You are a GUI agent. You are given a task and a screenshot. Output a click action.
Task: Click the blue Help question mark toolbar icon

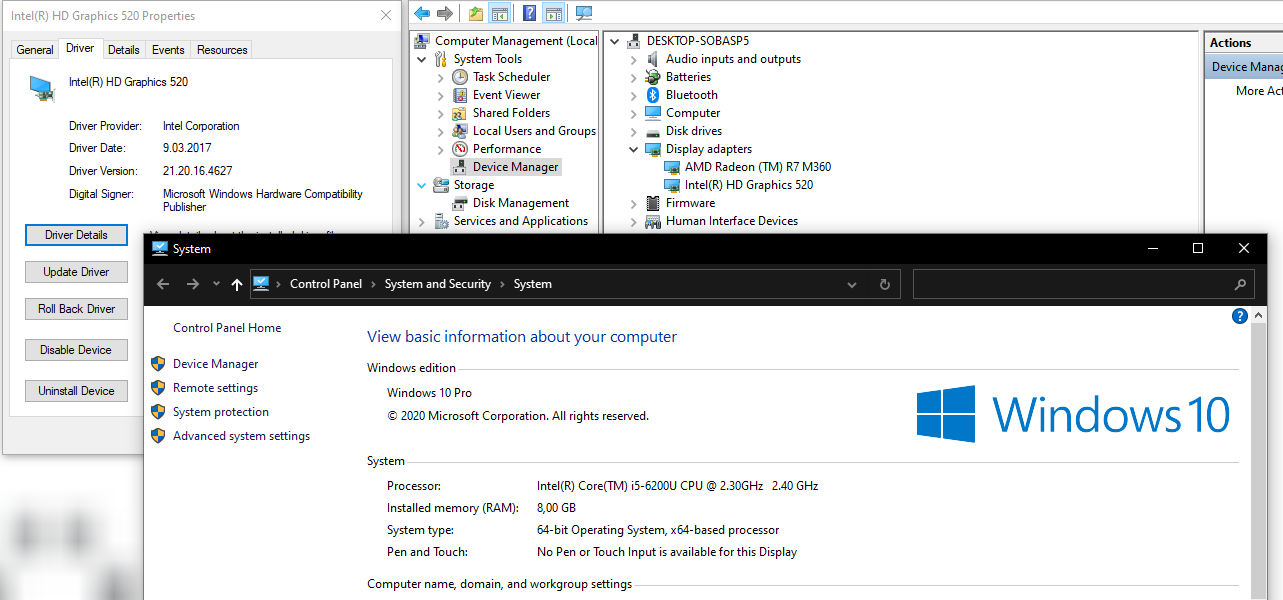tap(530, 13)
